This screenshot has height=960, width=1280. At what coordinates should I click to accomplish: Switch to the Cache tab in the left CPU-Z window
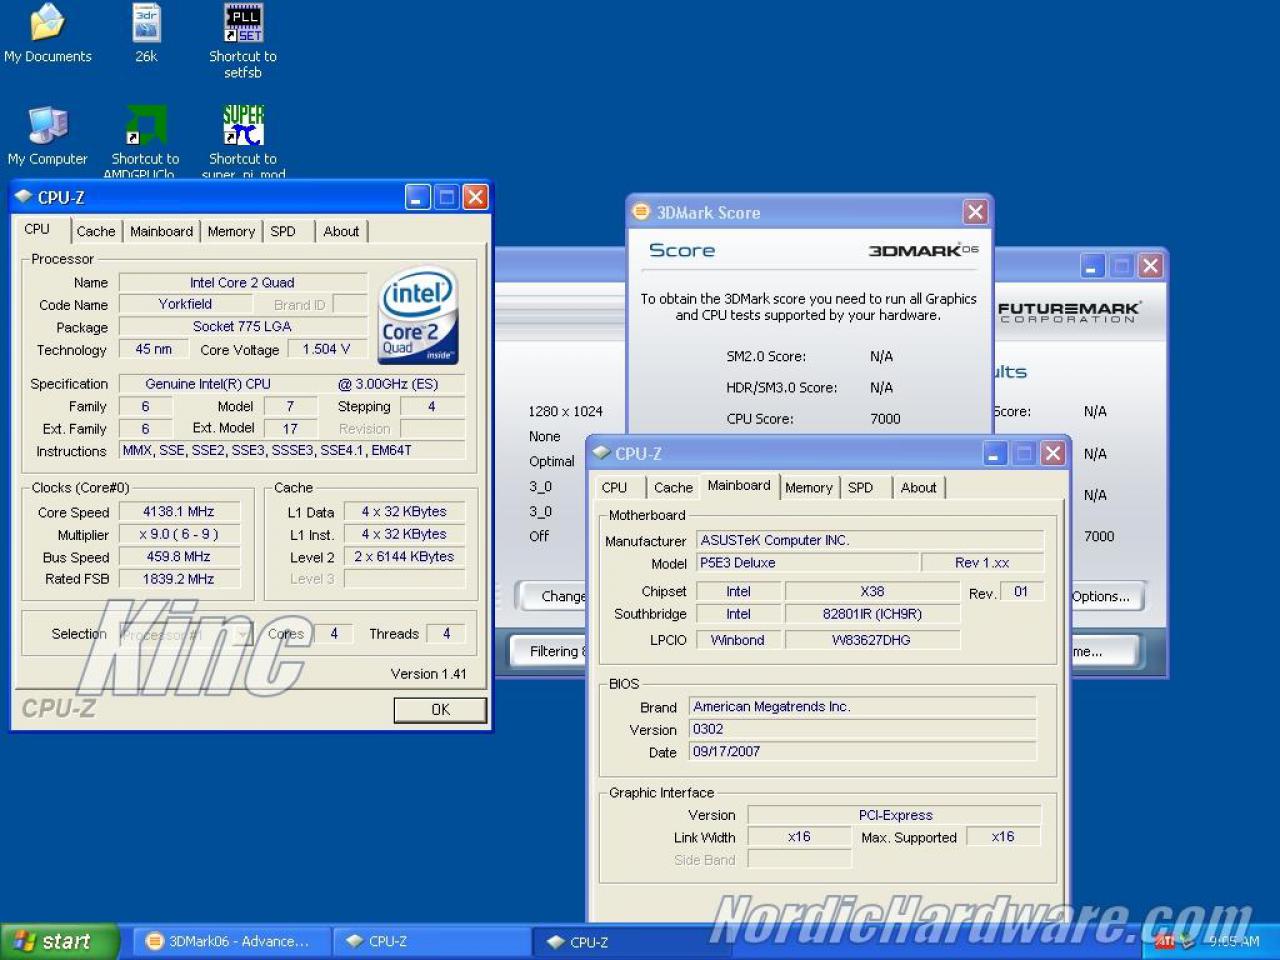pyautogui.click(x=96, y=231)
